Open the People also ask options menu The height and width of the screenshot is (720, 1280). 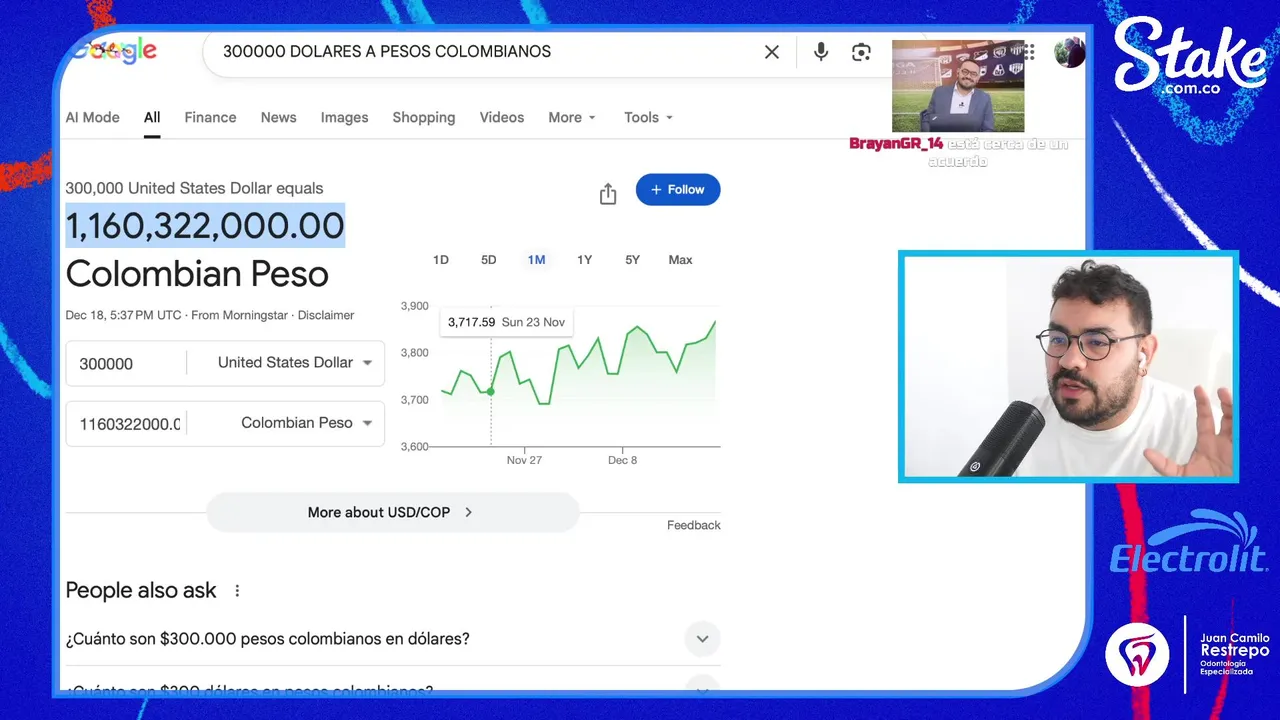click(237, 591)
